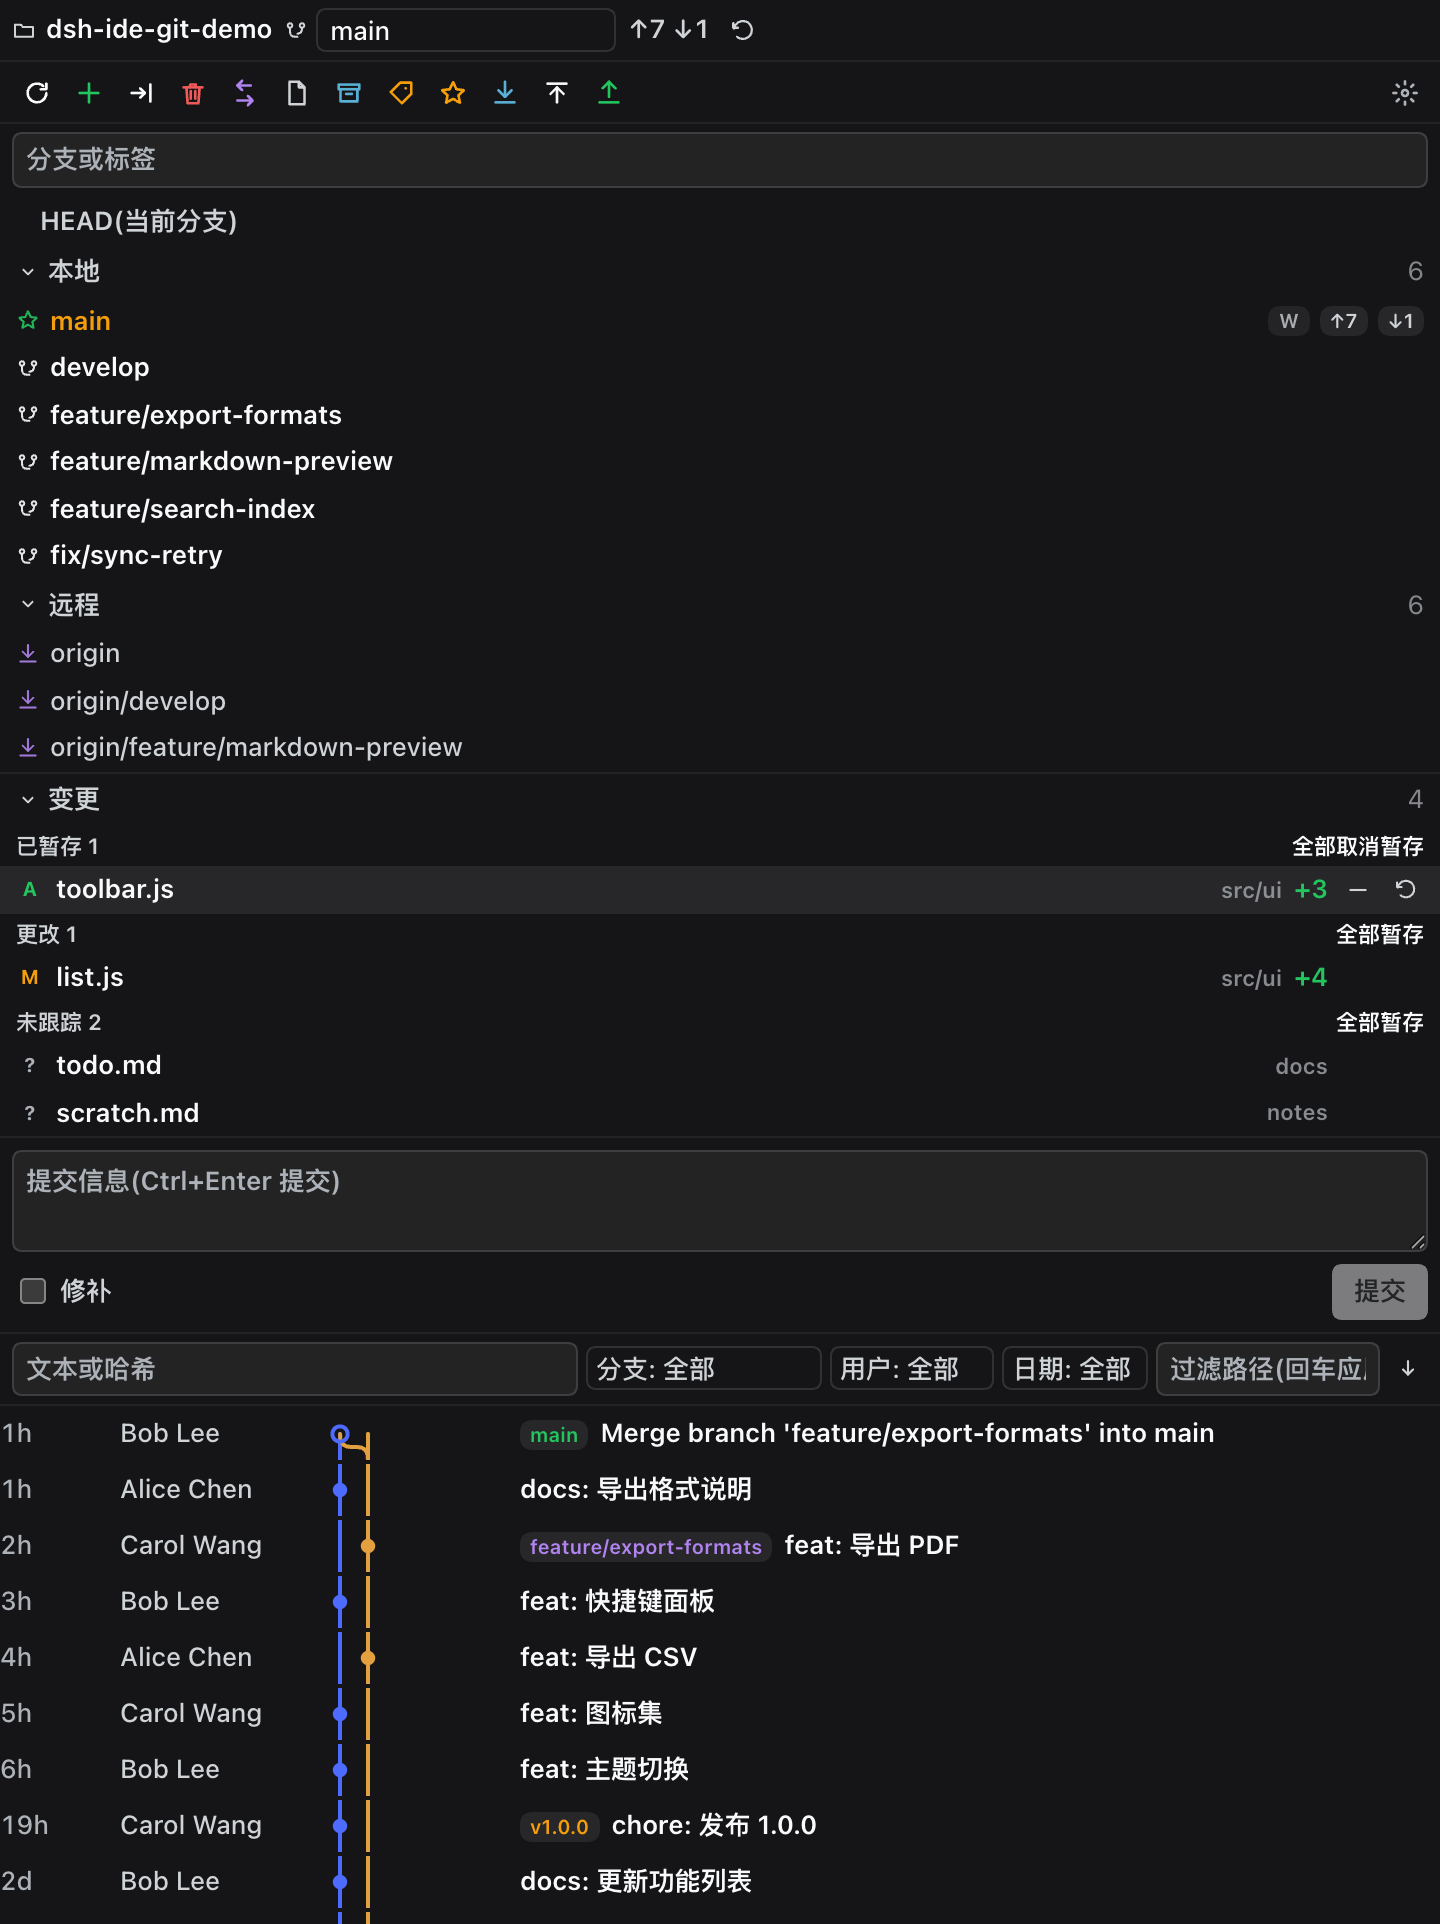
Task: Select untracked file scratch.md
Action: [720, 1113]
